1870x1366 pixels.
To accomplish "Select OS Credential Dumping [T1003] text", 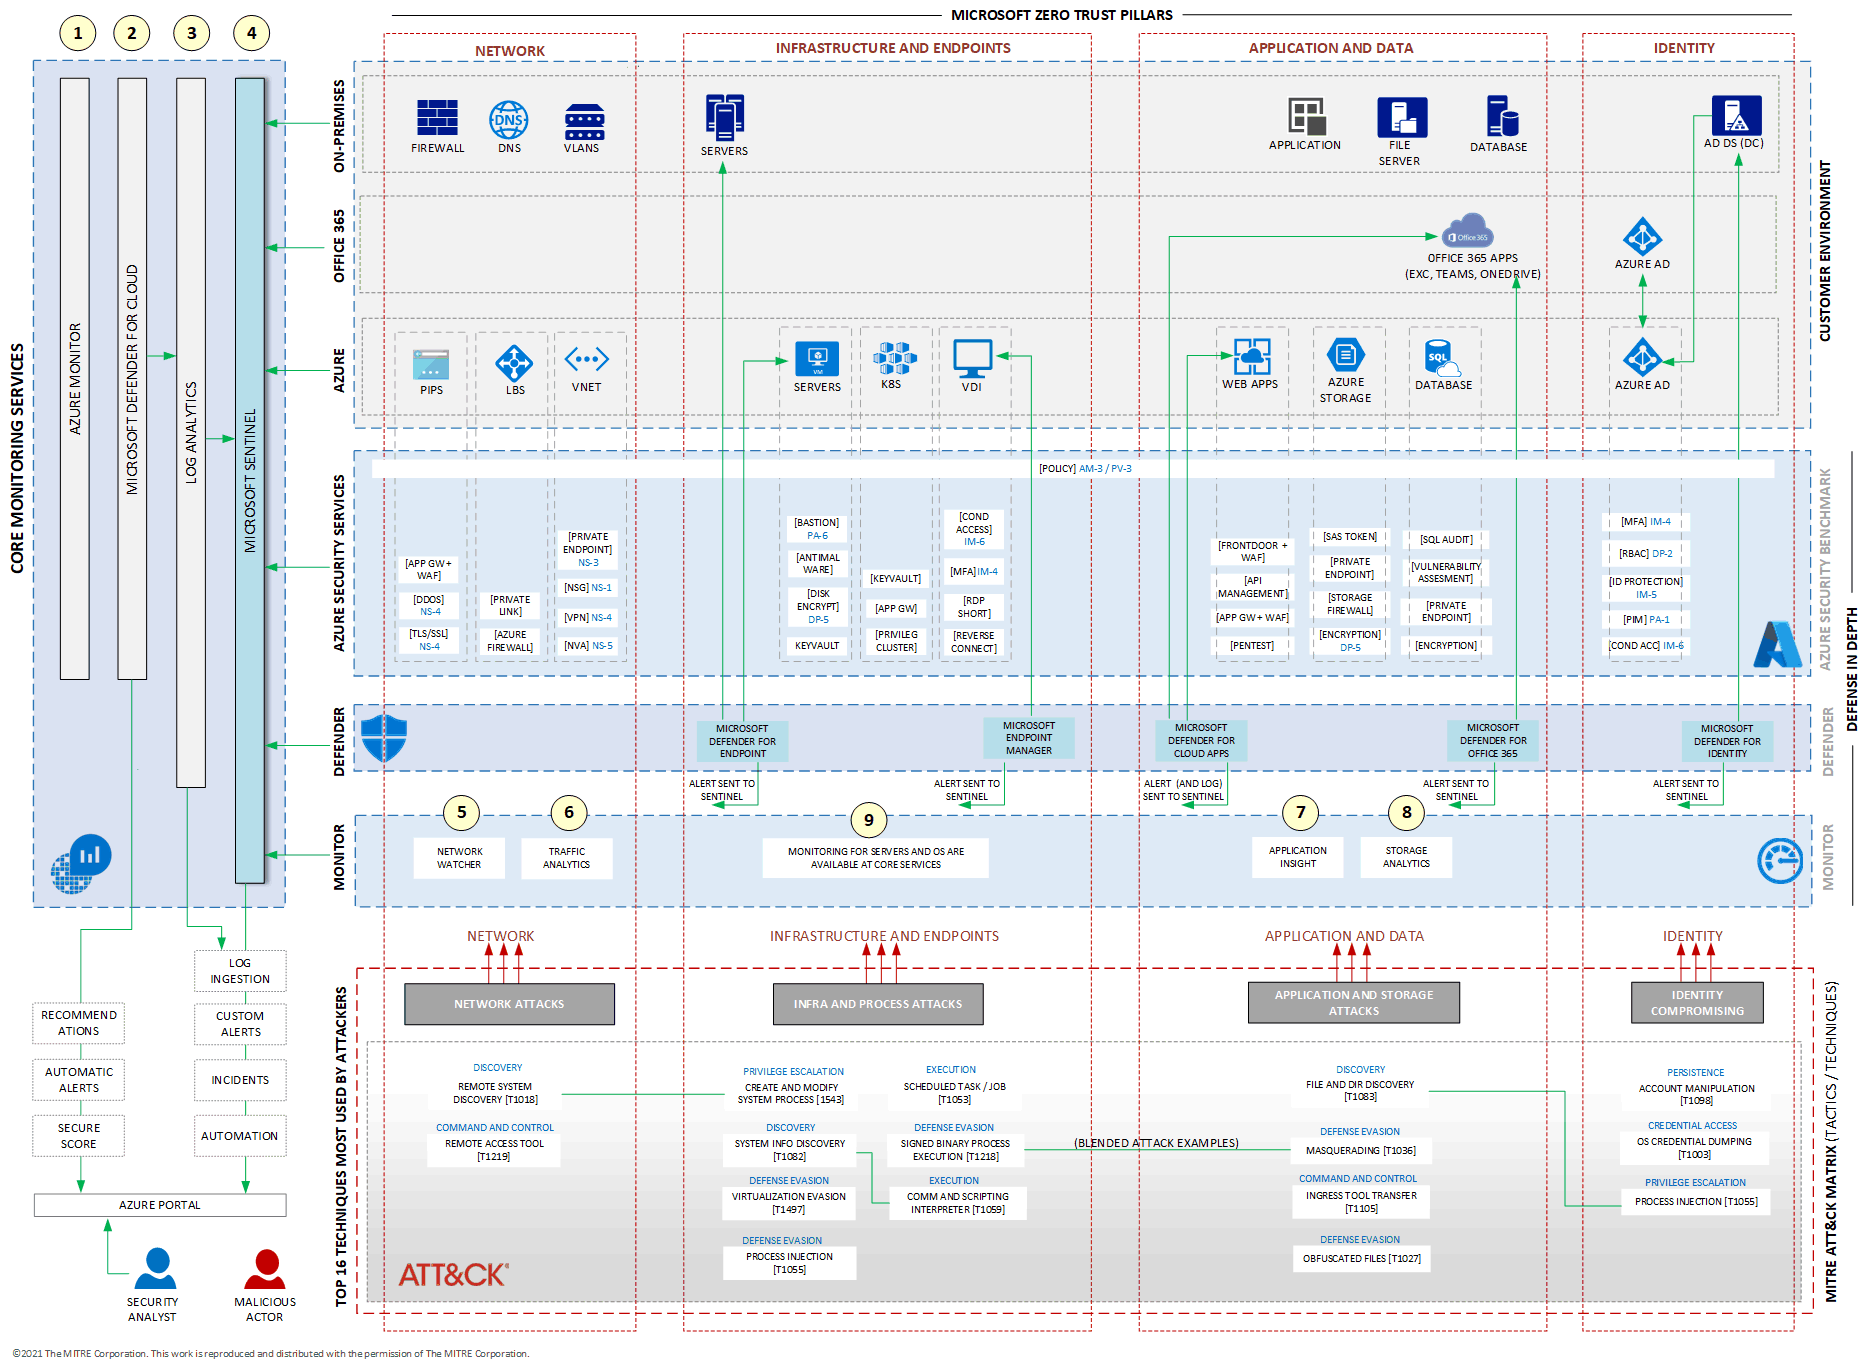I will click(x=1694, y=1148).
